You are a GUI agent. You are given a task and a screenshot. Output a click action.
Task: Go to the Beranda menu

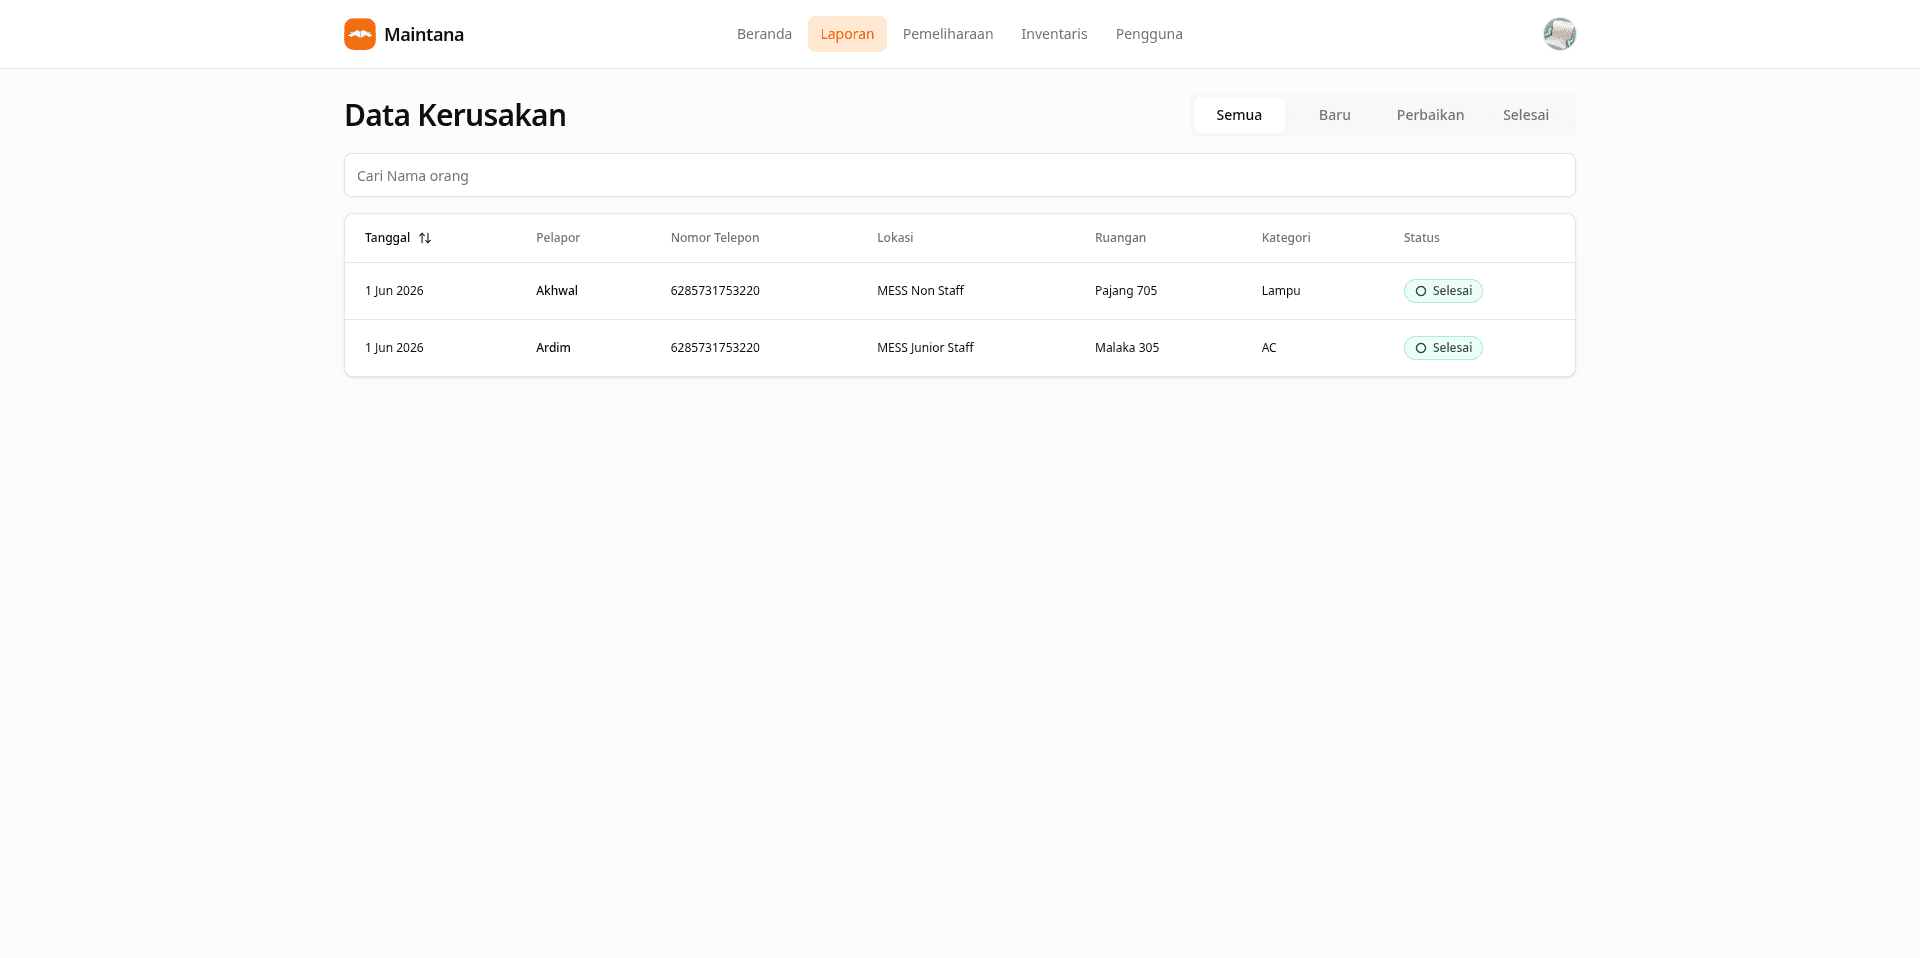pos(764,34)
